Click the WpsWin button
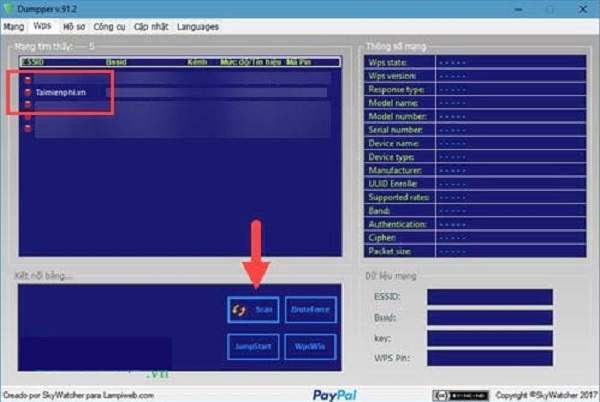 [310, 347]
